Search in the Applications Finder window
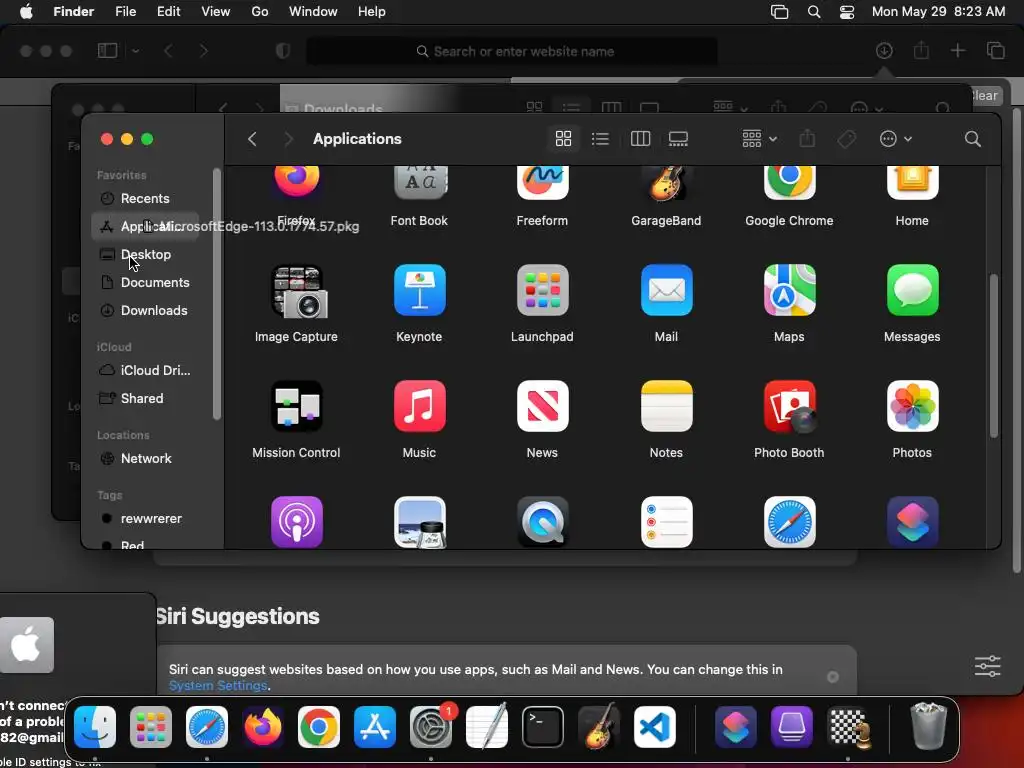The height and width of the screenshot is (768, 1024). coord(972,138)
